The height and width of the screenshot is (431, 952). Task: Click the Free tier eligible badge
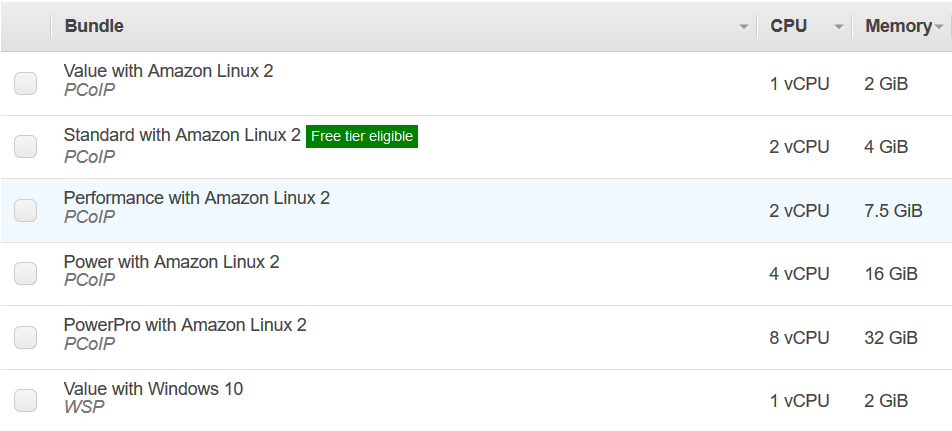pyautogui.click(x=361, y=136)
